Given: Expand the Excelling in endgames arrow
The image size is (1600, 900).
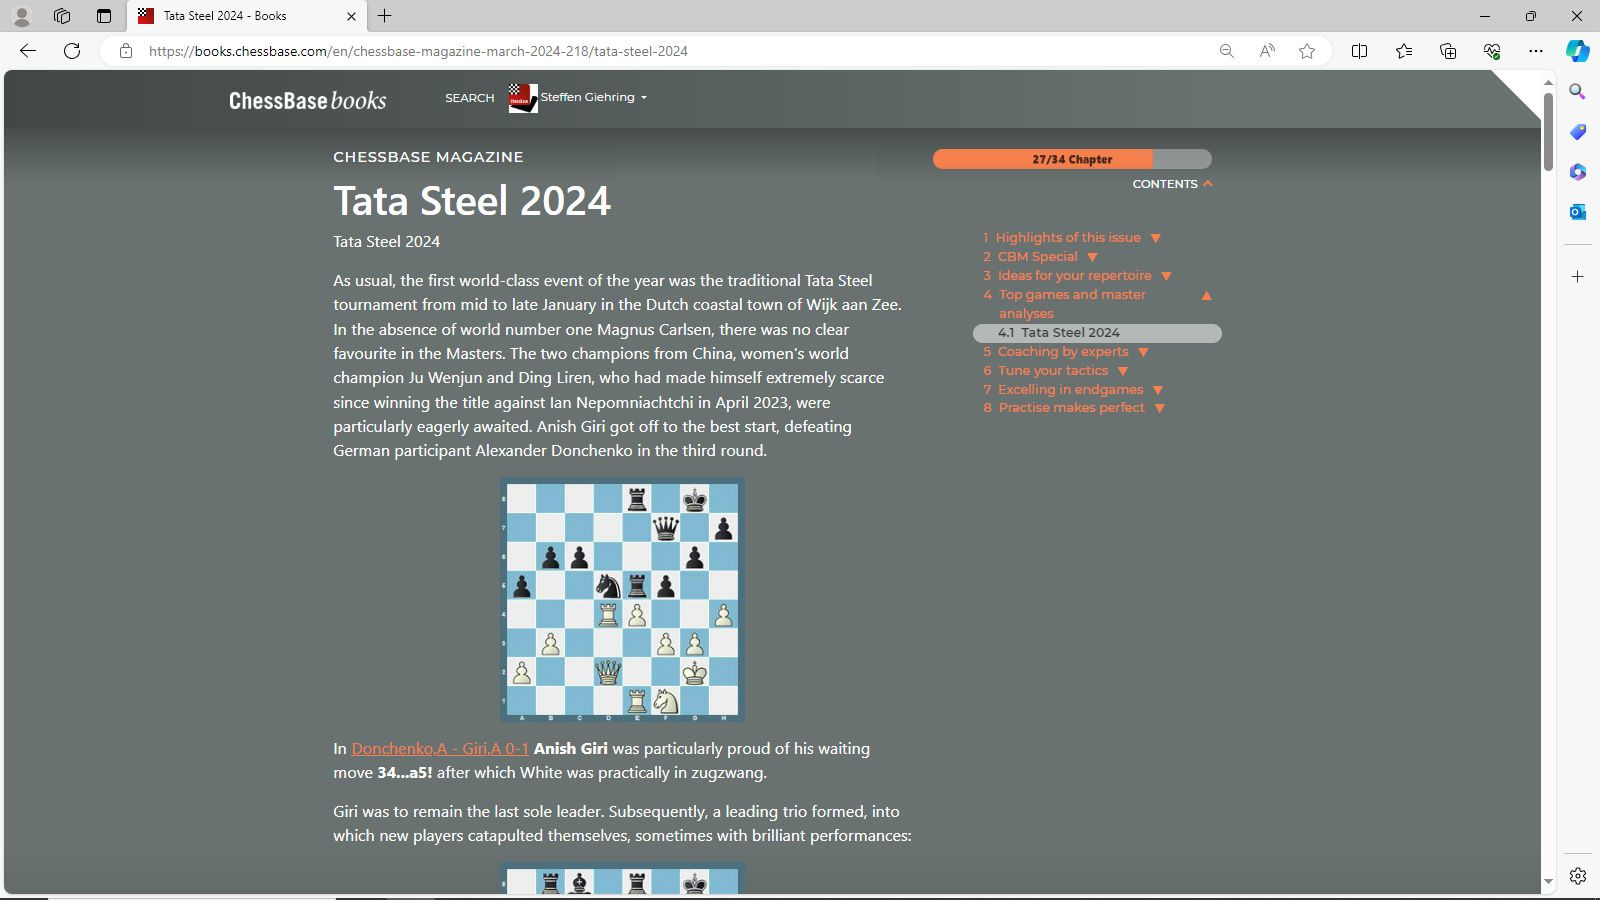Looking at the screenshot, I should (1158, 390).
